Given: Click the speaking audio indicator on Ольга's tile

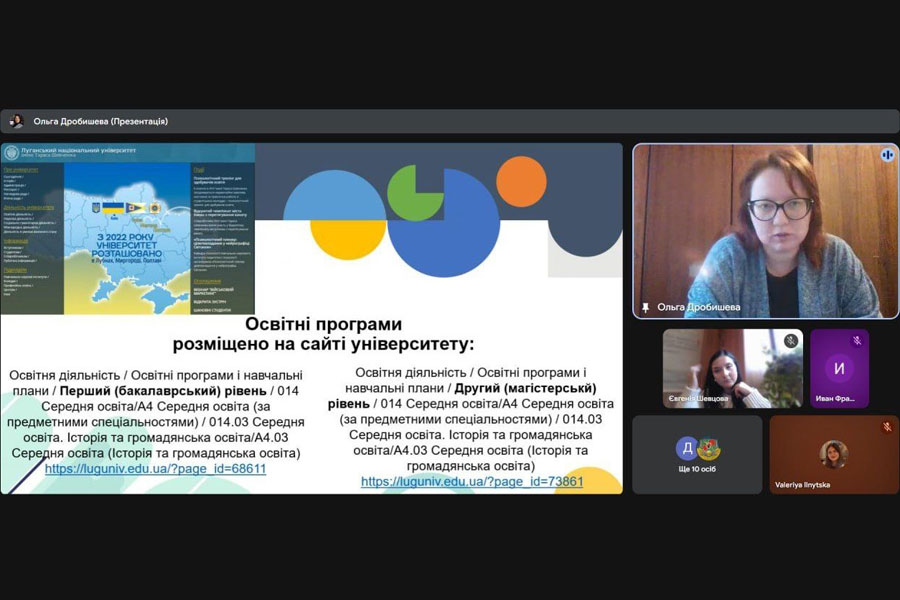Looking at the screenshot, I should pos(887,155).
